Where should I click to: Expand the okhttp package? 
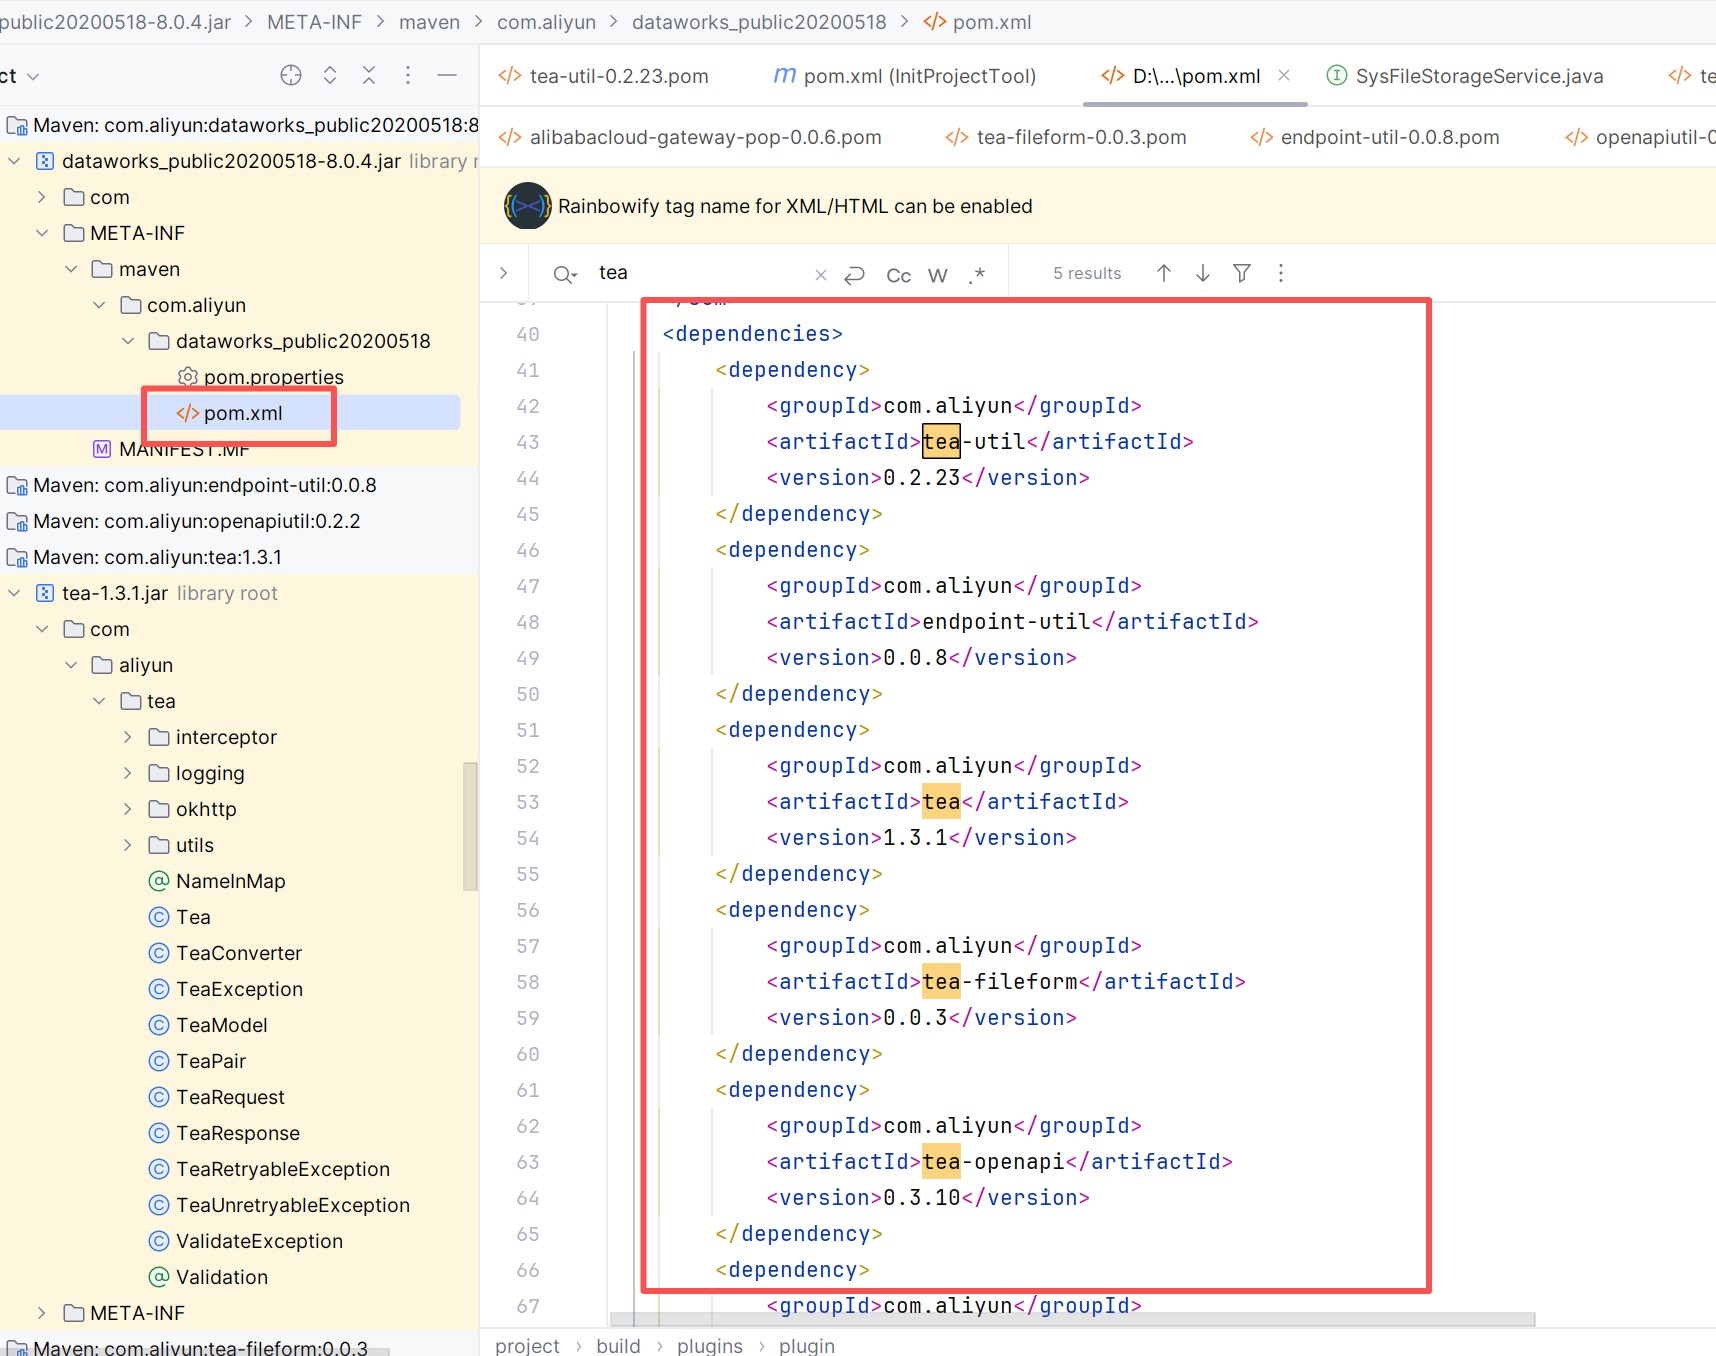pyautogui.click(x=128, y=809)
